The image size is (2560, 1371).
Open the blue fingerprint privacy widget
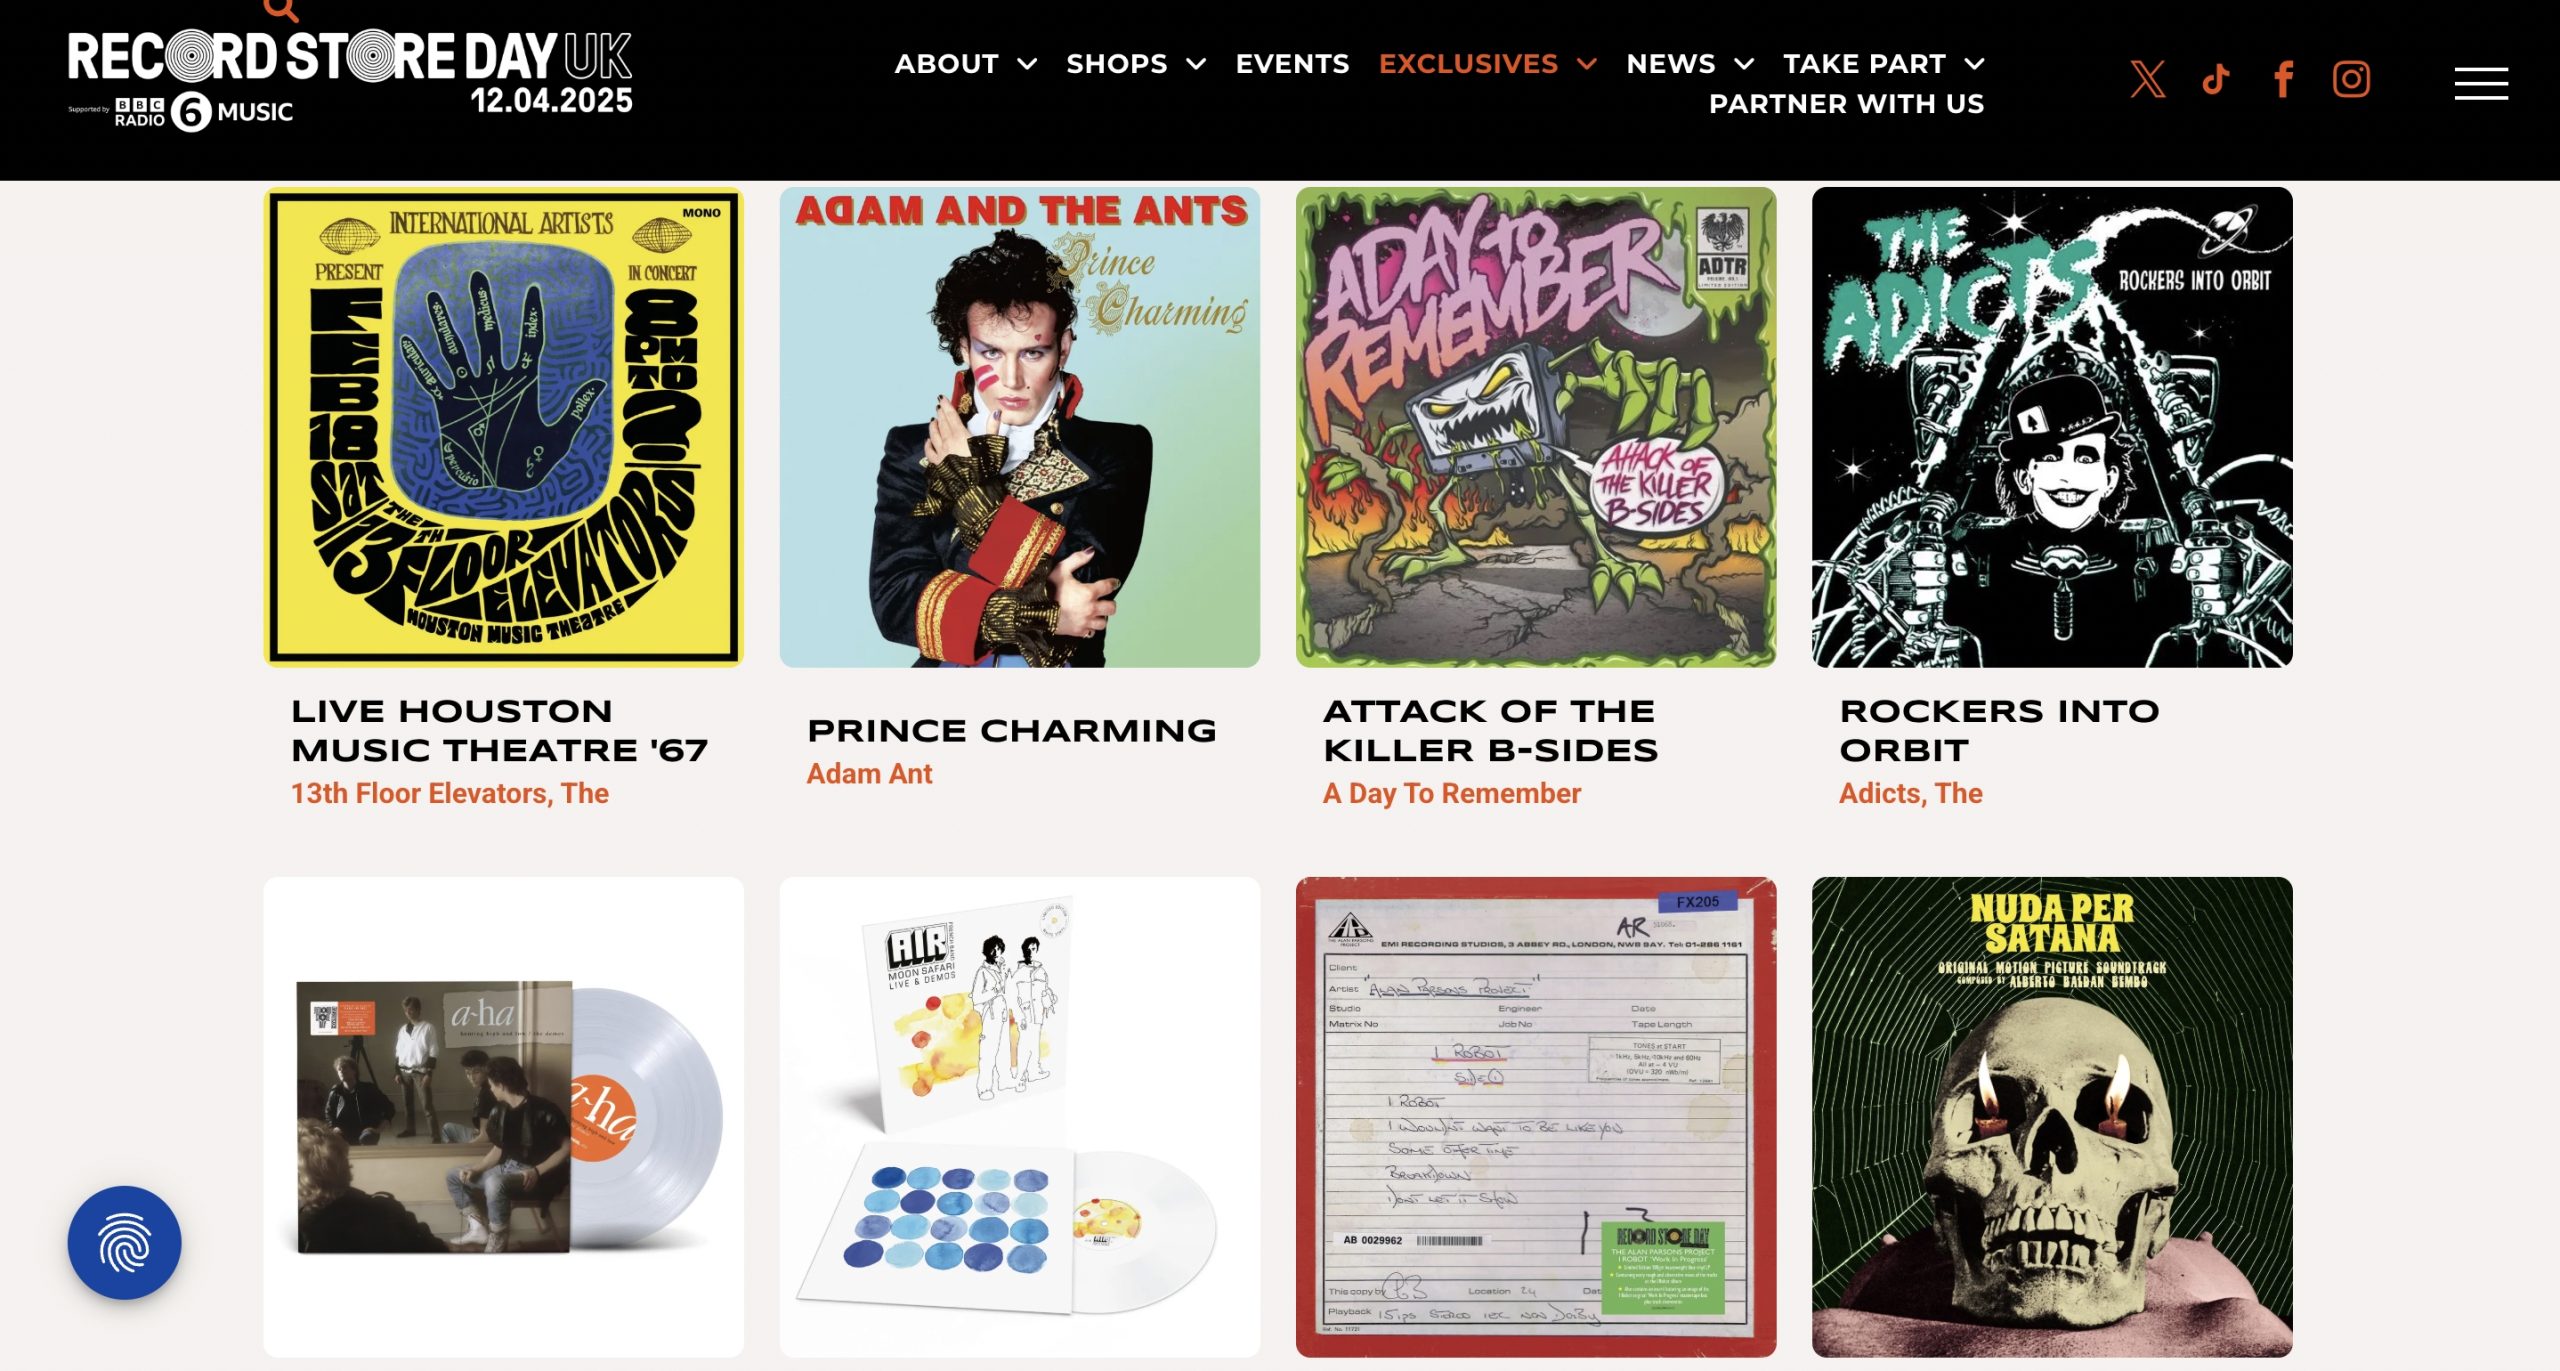coord(124,1242)
